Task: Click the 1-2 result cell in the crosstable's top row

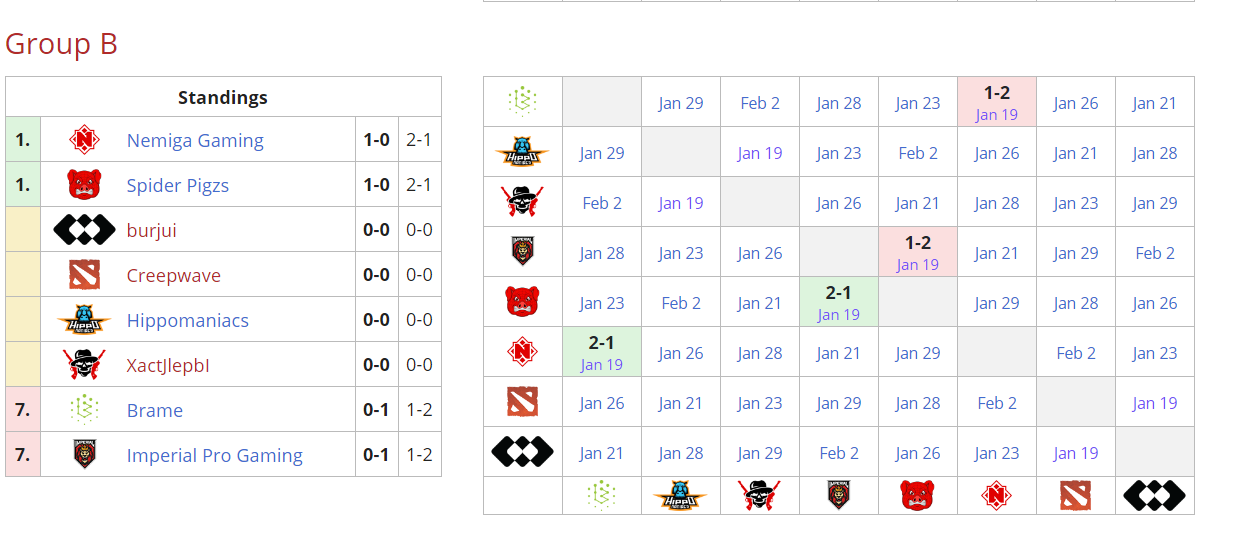Action: coord(996,102)
